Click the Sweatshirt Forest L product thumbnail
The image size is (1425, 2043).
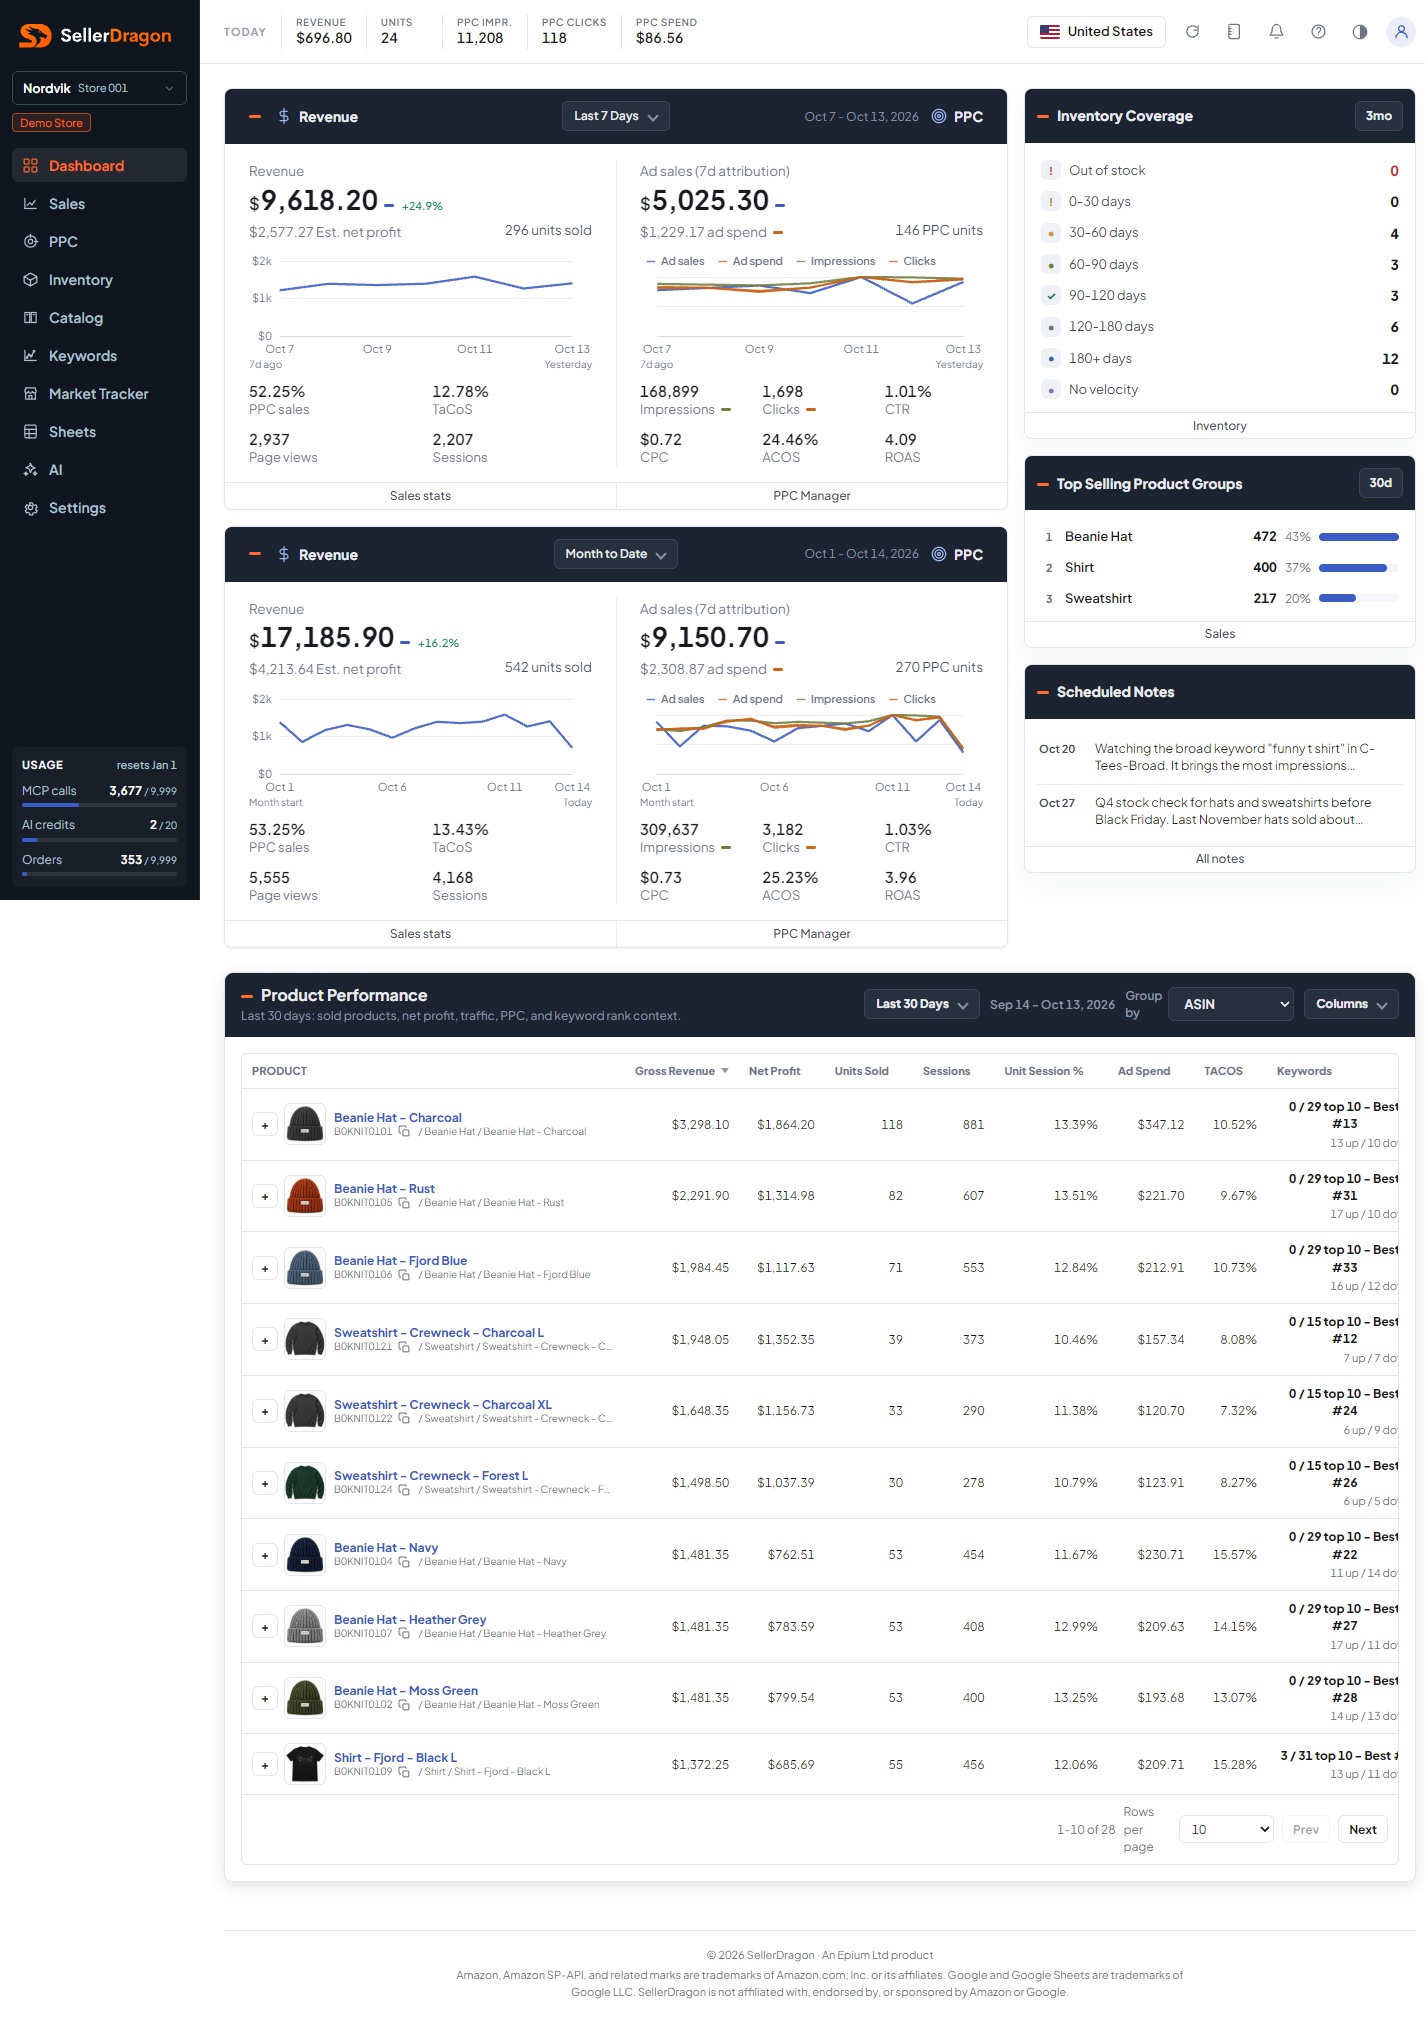coord(305,1483)
